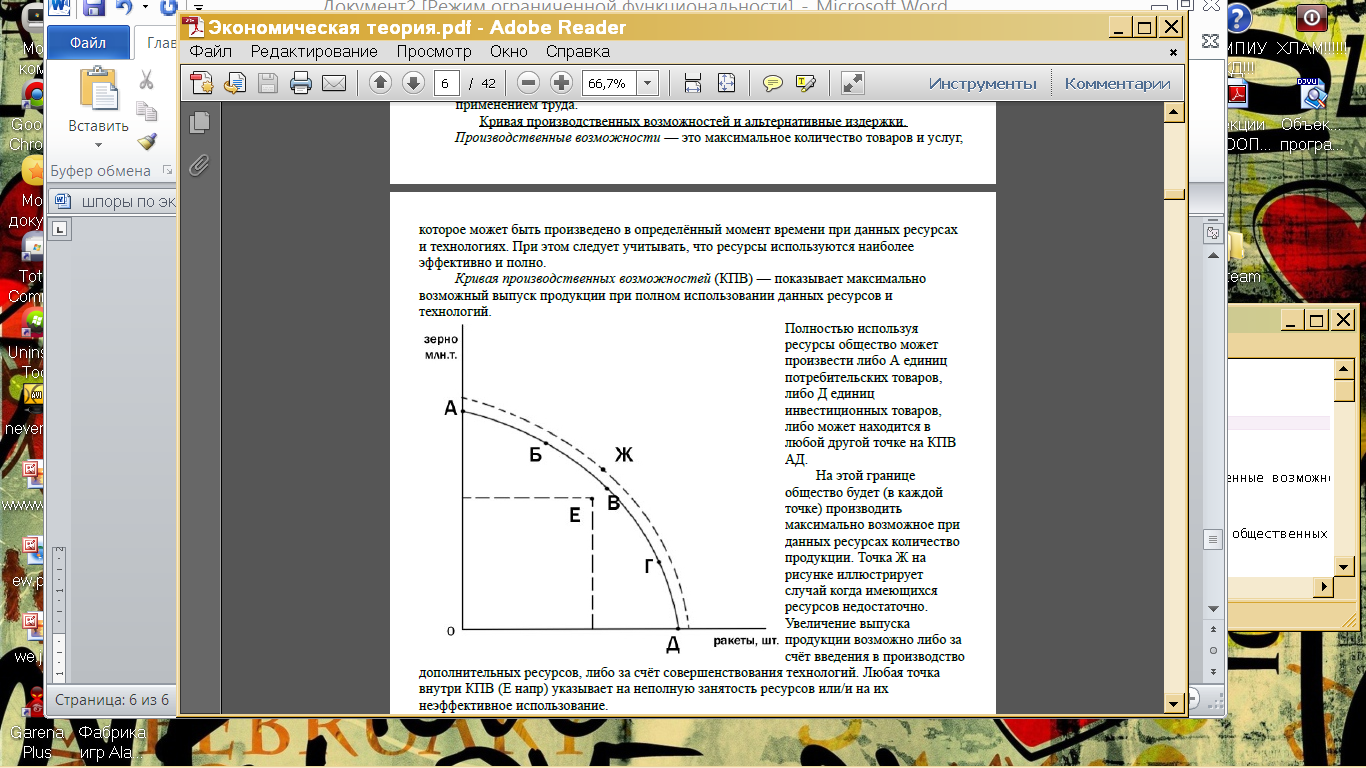Viewport: 1366px width, 768px height.
Task: Click the шпоры по эк document tab in Word
Action: click(x=116, y=201)
